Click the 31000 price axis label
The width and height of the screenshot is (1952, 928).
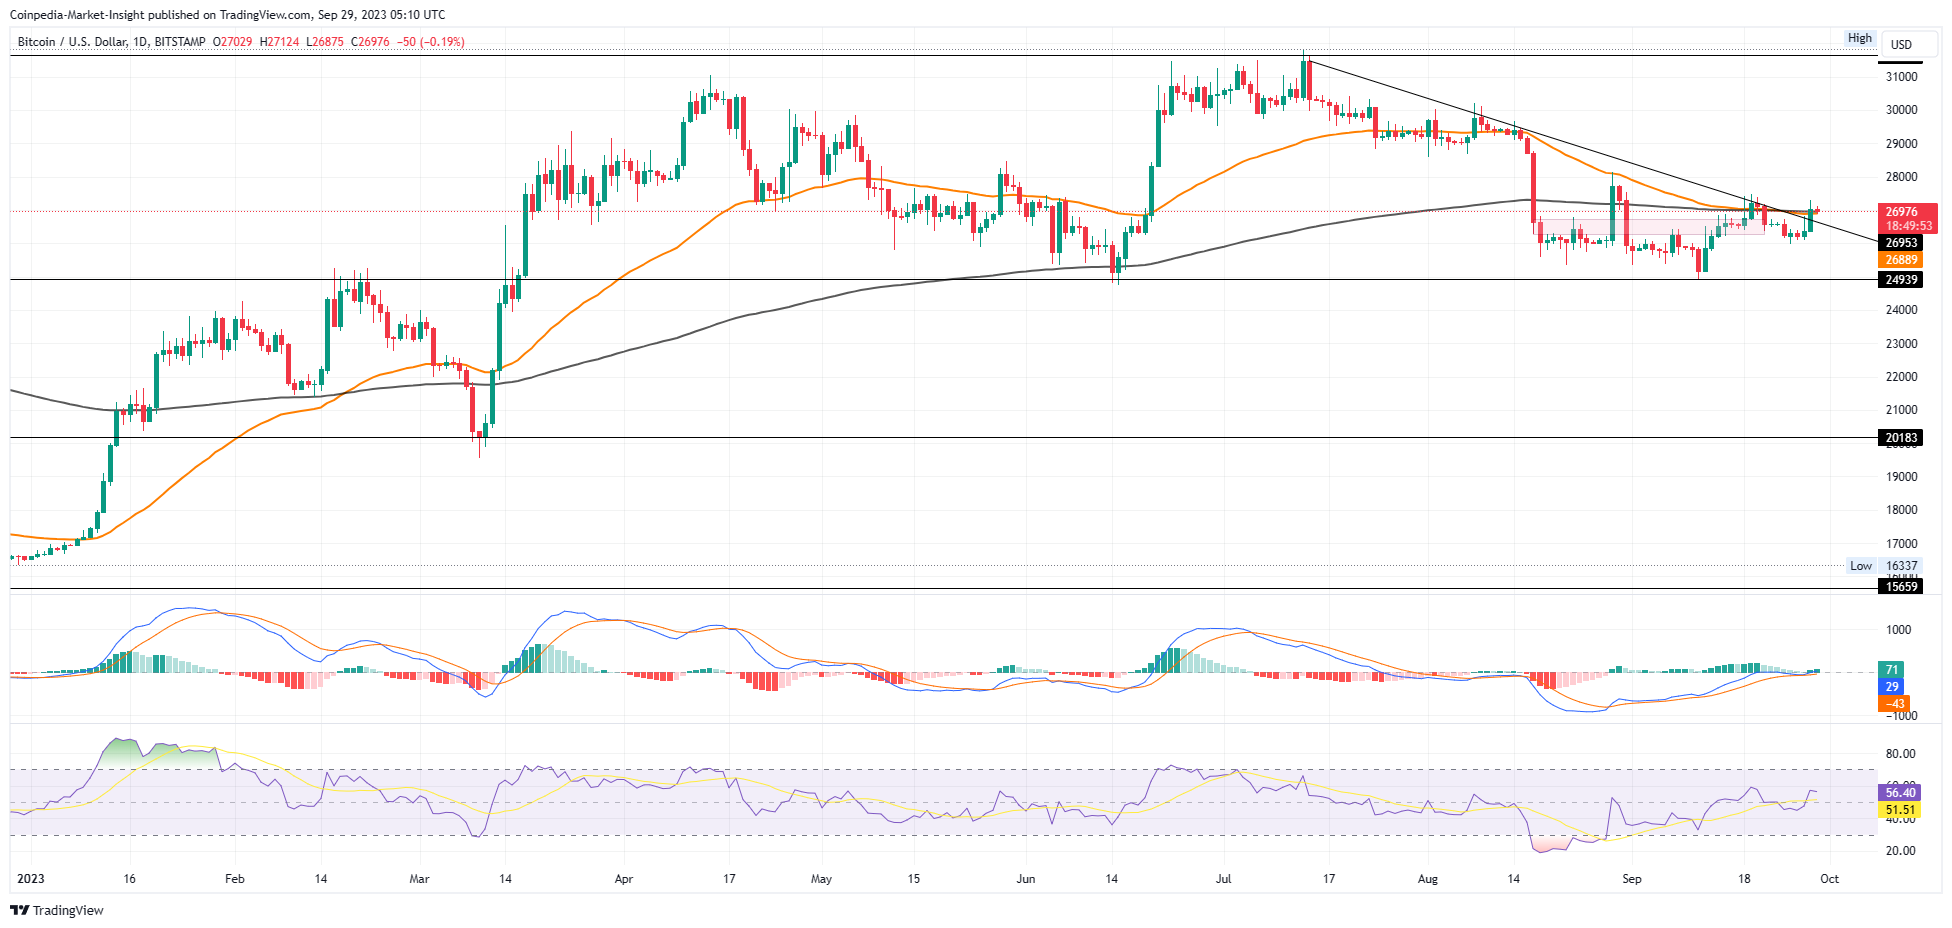pos(1901,77)
